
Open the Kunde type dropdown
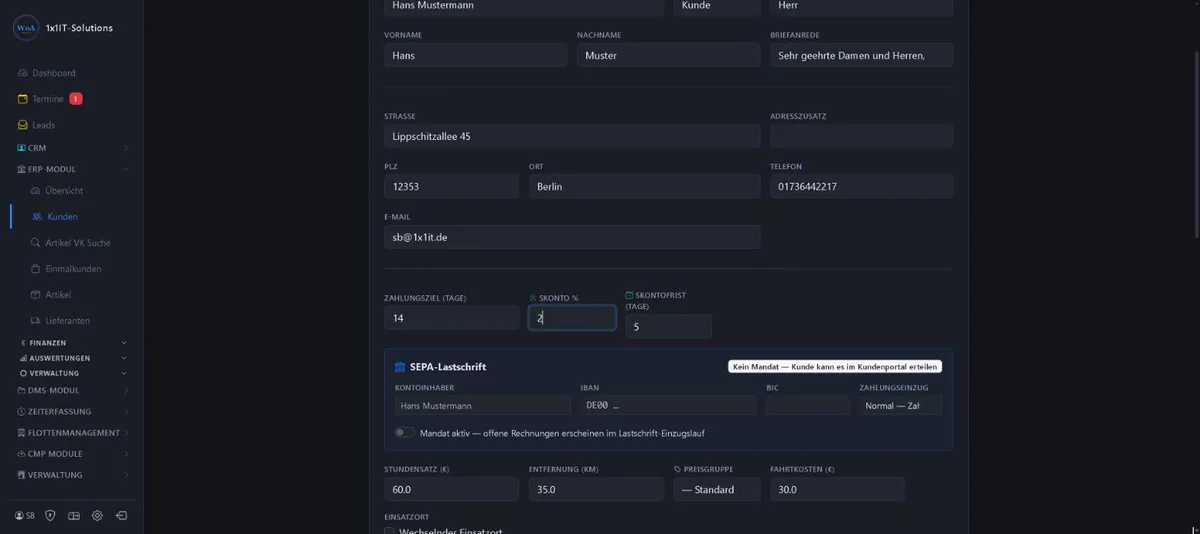coord(716,7)
